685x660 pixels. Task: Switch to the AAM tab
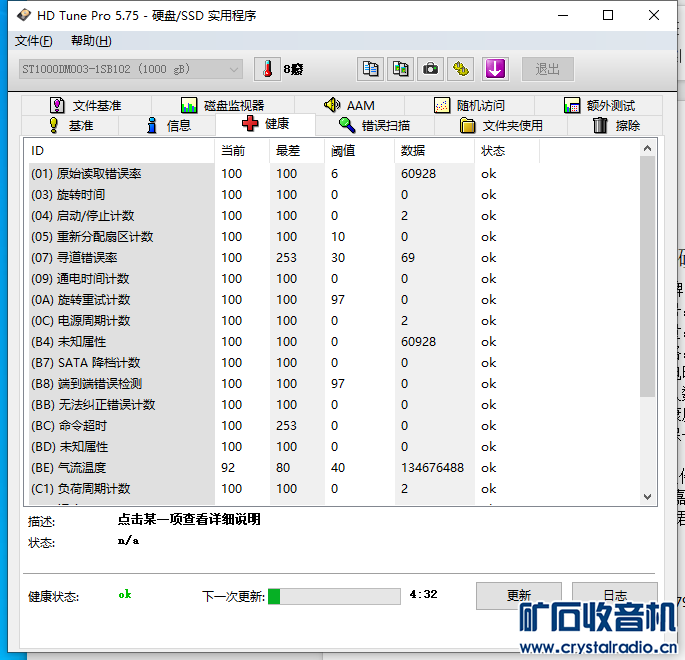coord(349,105)
